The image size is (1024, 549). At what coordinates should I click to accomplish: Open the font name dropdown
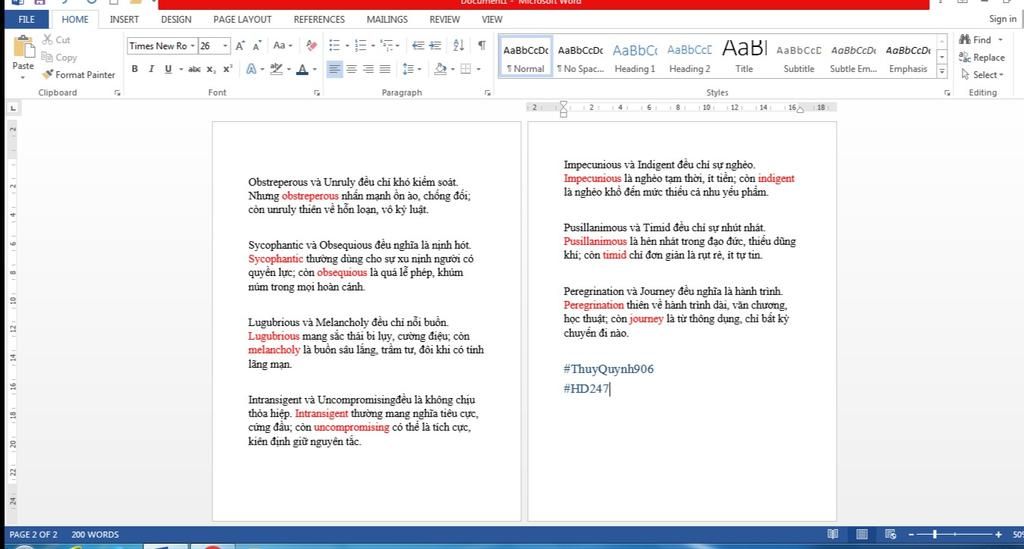pos(190,46)
